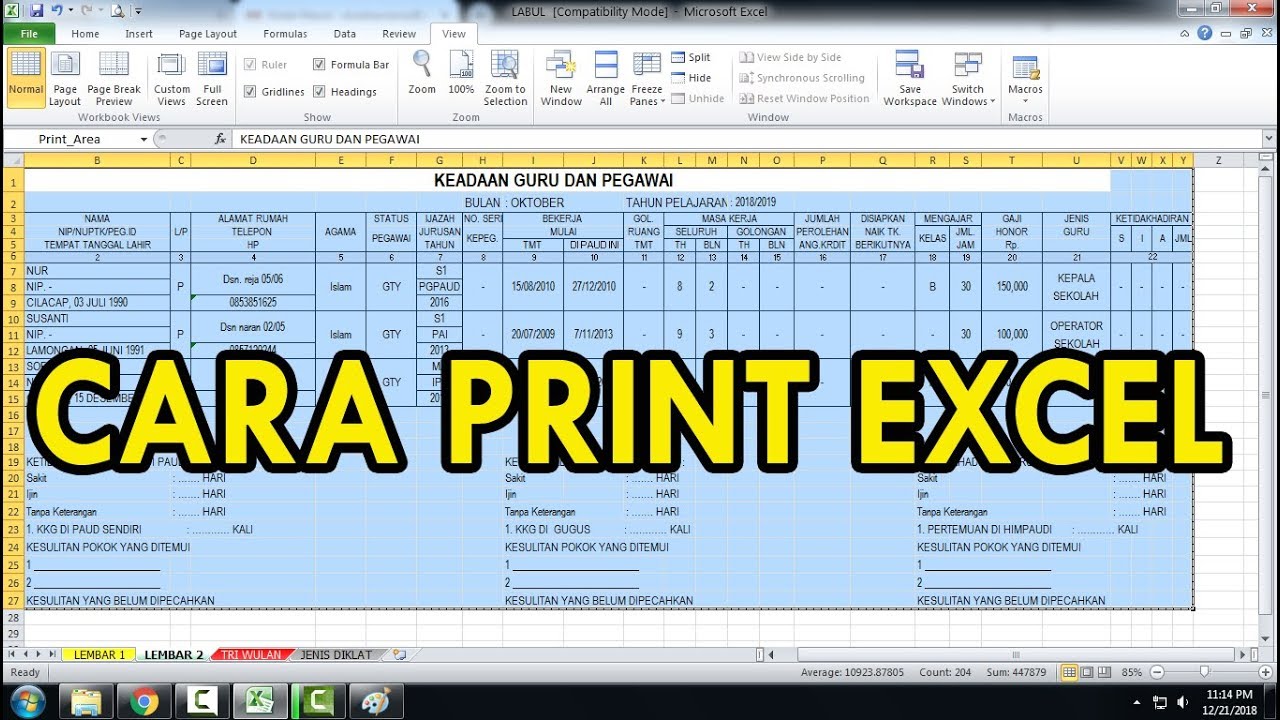Open Page Break Preview
This screenshot has height=720, width=1280.
pyautogui.click(x=114, y=78)
